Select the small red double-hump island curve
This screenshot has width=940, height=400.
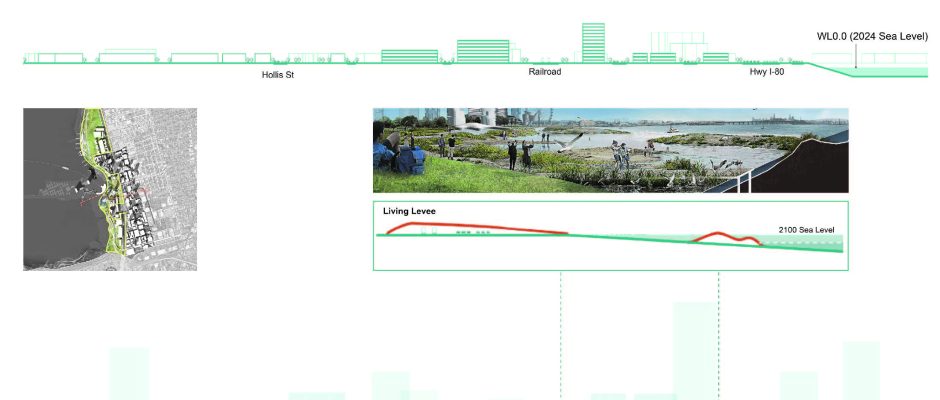point(730,238)
